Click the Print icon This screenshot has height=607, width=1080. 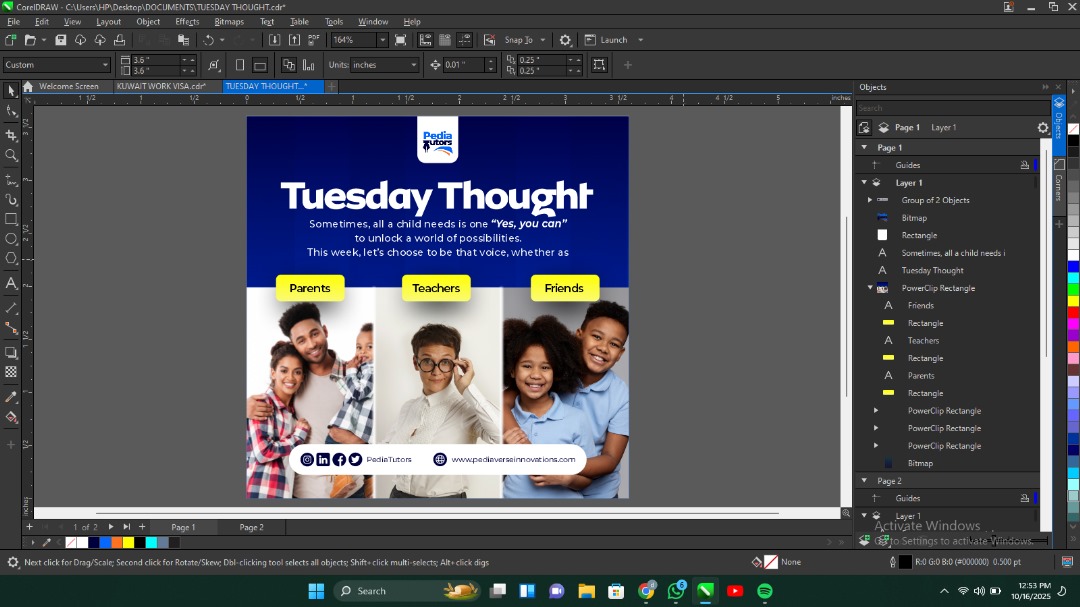click(119, 40)
